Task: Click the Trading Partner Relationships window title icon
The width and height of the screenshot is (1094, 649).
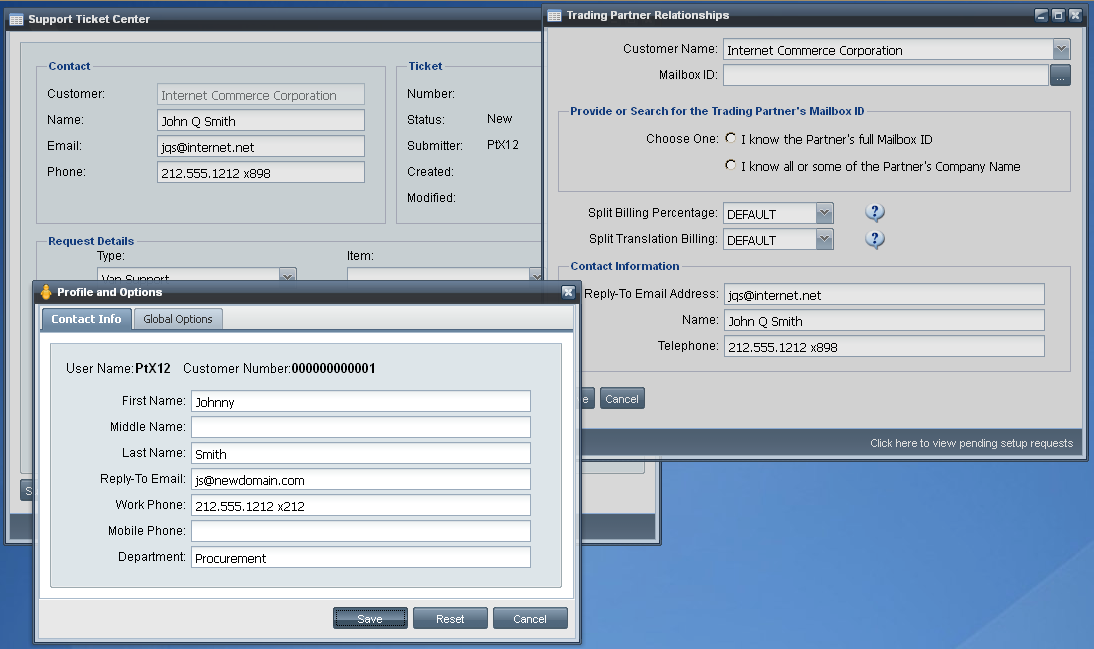Action: coord(555,15)
